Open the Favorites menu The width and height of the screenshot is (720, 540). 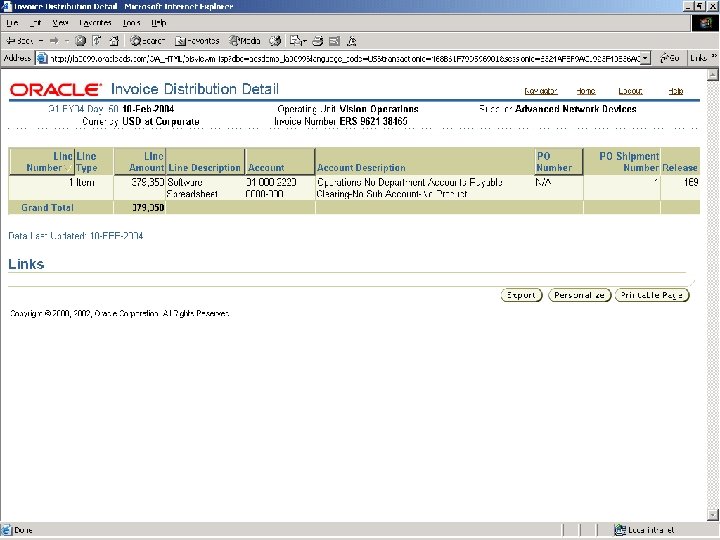(96, 22)
